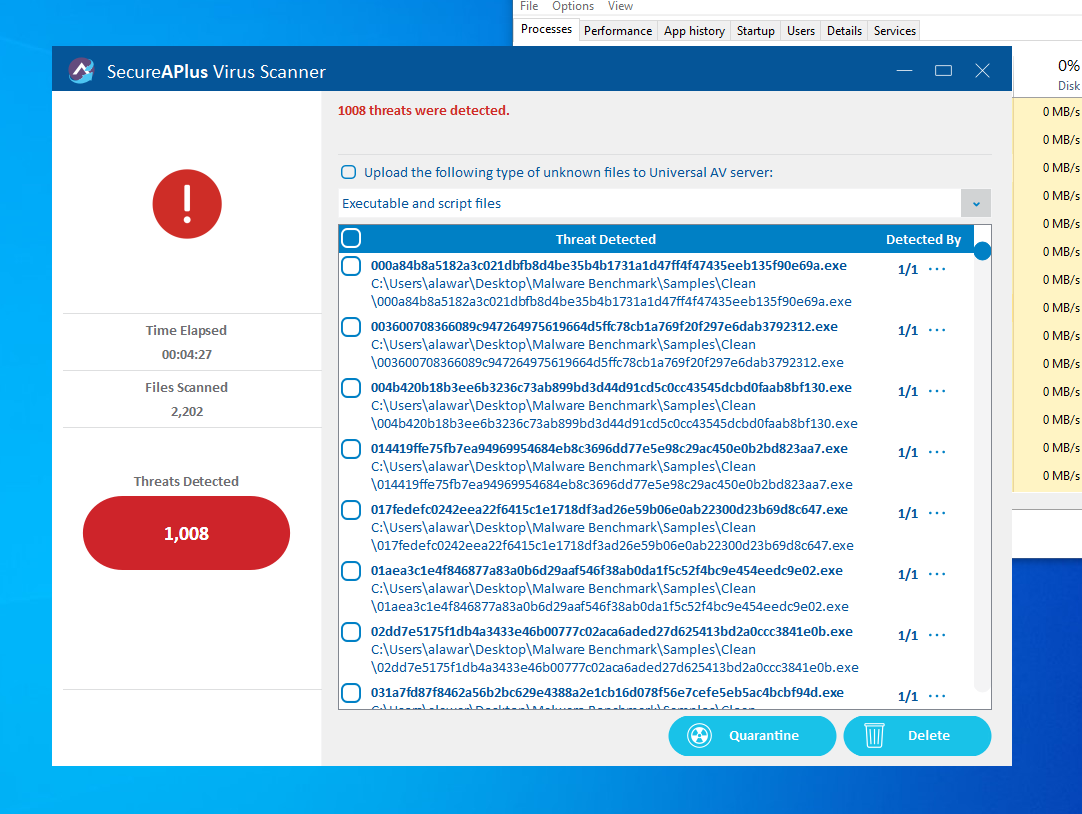This screenshot has width=1082, height=814.
Task: Open the Options menu in Task Manager
Action: point(573,6)
